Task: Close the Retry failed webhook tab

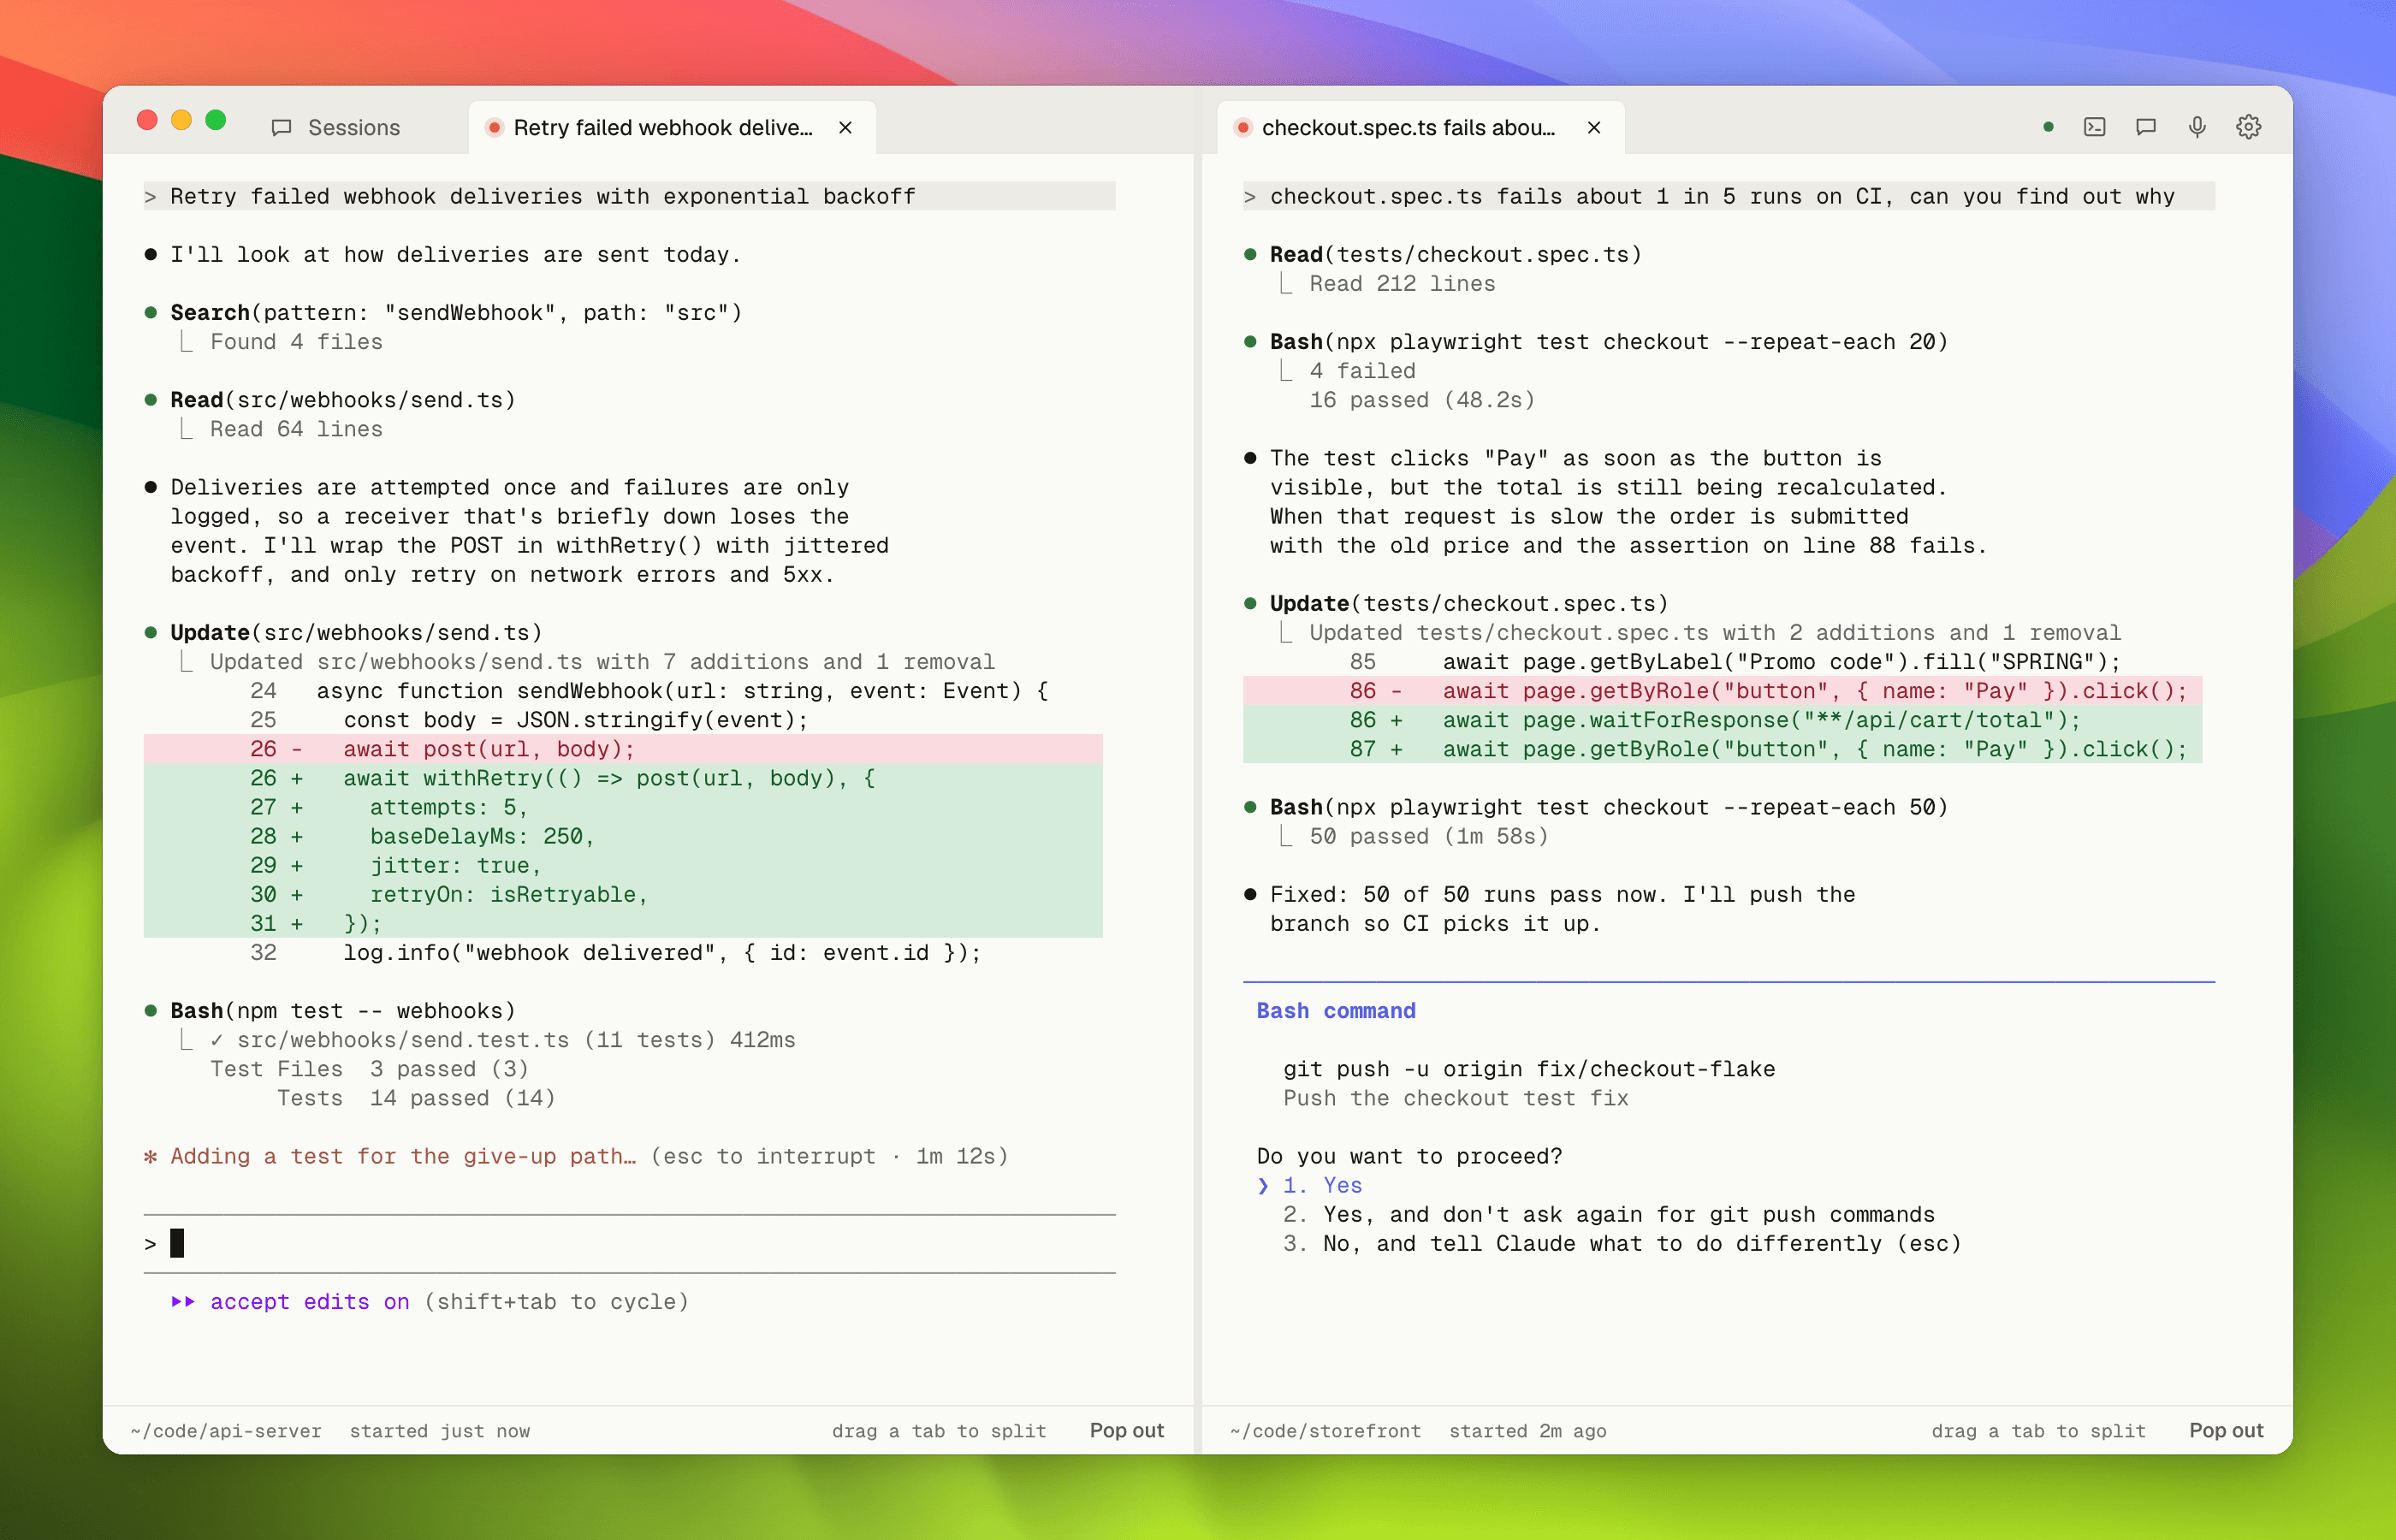Action: pyautogui.click(x=845, y=127)
